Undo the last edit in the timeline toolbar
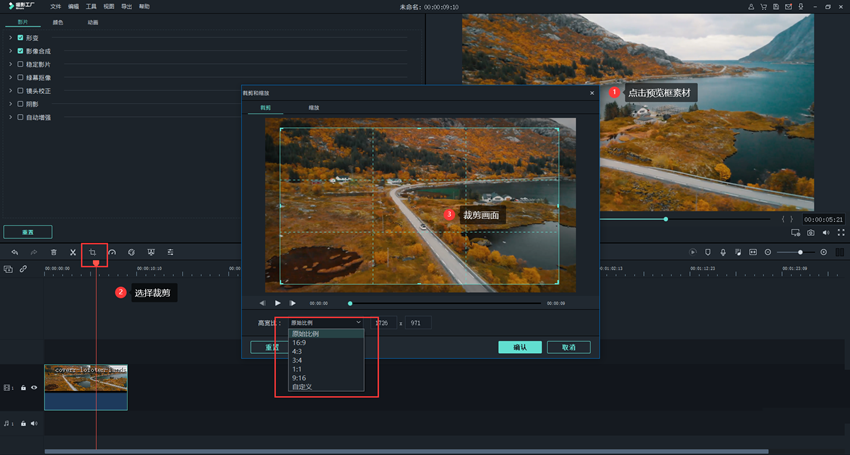 15,252
